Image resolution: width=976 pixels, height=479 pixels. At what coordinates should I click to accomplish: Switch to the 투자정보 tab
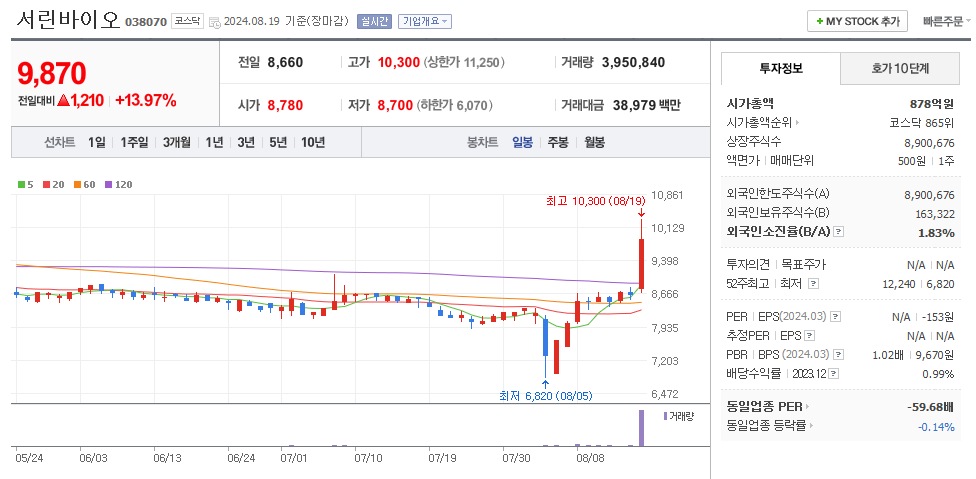point(781,68)
